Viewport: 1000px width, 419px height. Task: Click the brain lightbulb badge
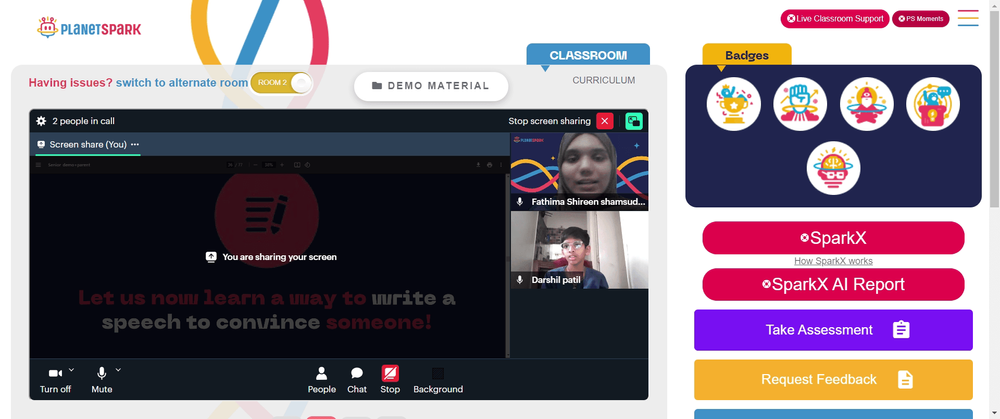pyautogui.click(x=833, y=168)
